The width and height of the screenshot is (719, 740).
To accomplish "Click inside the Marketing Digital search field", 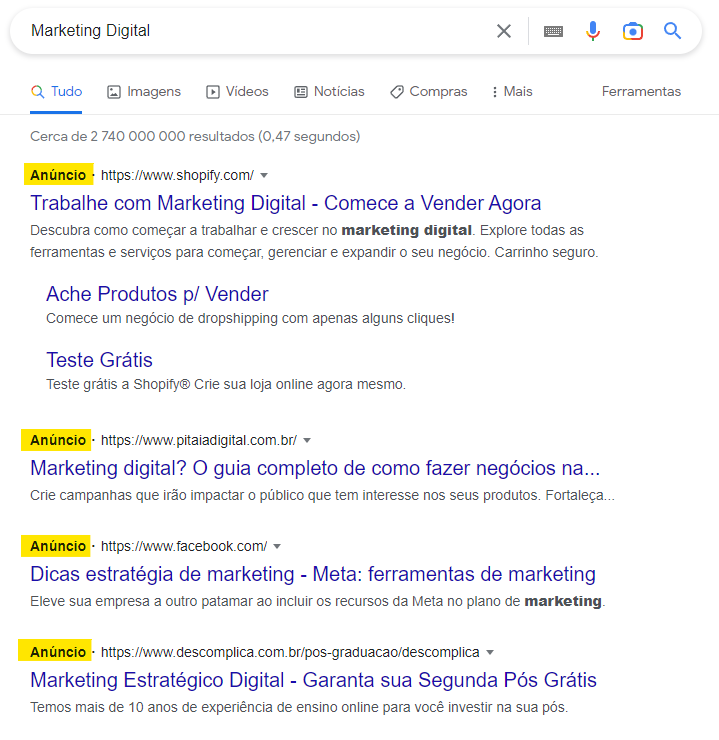I will point(250,31).
